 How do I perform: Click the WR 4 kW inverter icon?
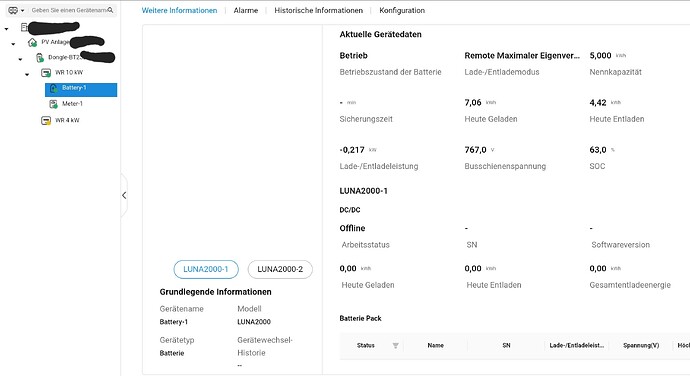[x=46, y=120]
